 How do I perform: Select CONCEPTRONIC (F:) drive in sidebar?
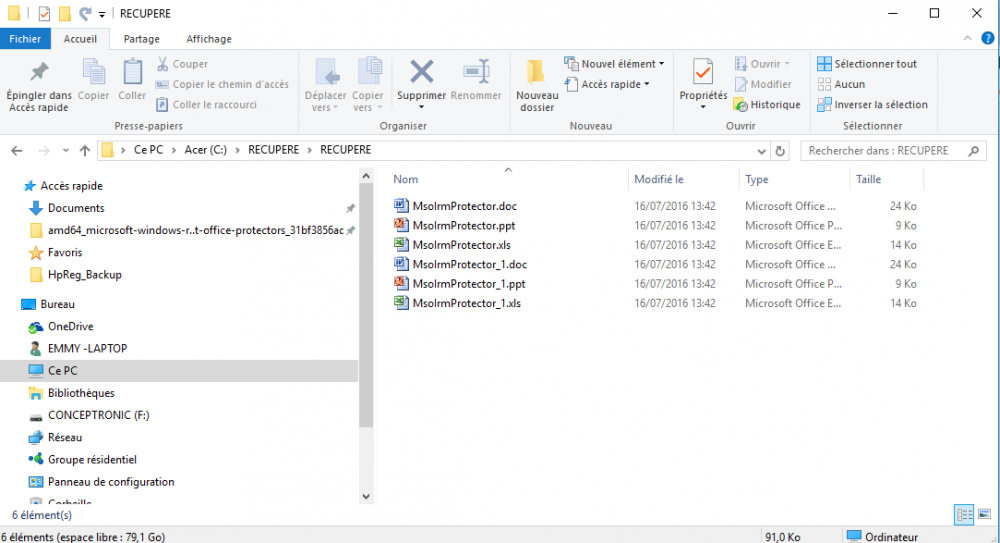(98, 415)
